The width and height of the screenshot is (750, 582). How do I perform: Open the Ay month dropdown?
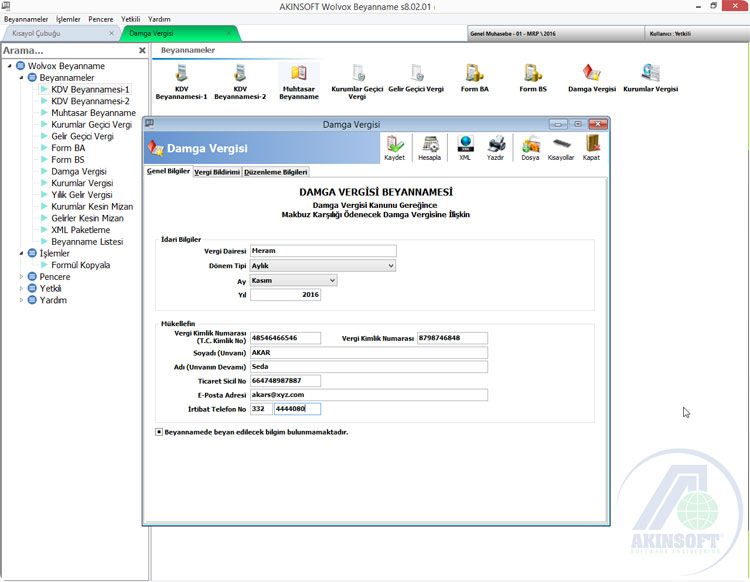pyautogui.click(x=332, y=280)
